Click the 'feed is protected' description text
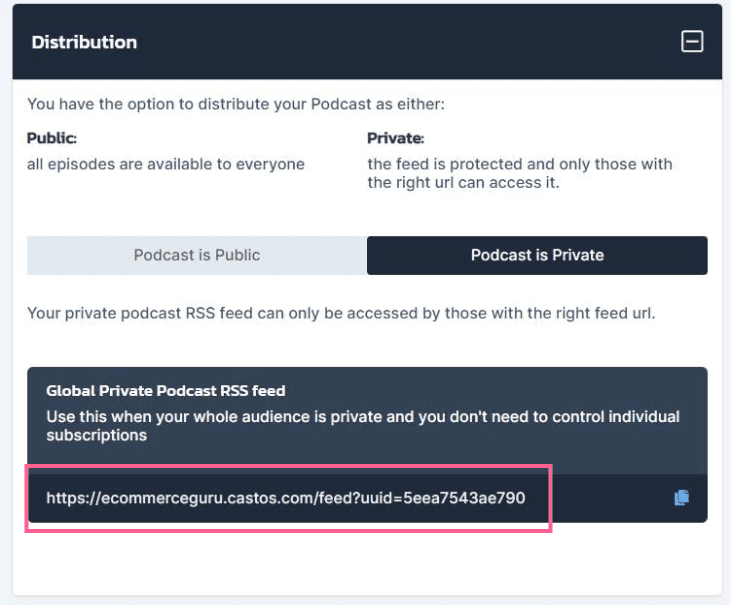Viewport: 731px width, 605px height. pyautogui.click(x=520, y=173)
